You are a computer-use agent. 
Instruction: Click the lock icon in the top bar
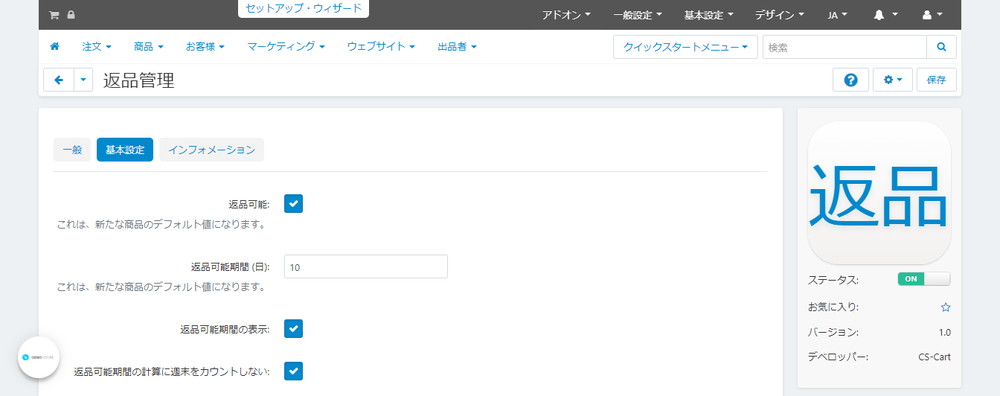click(71, 15)
